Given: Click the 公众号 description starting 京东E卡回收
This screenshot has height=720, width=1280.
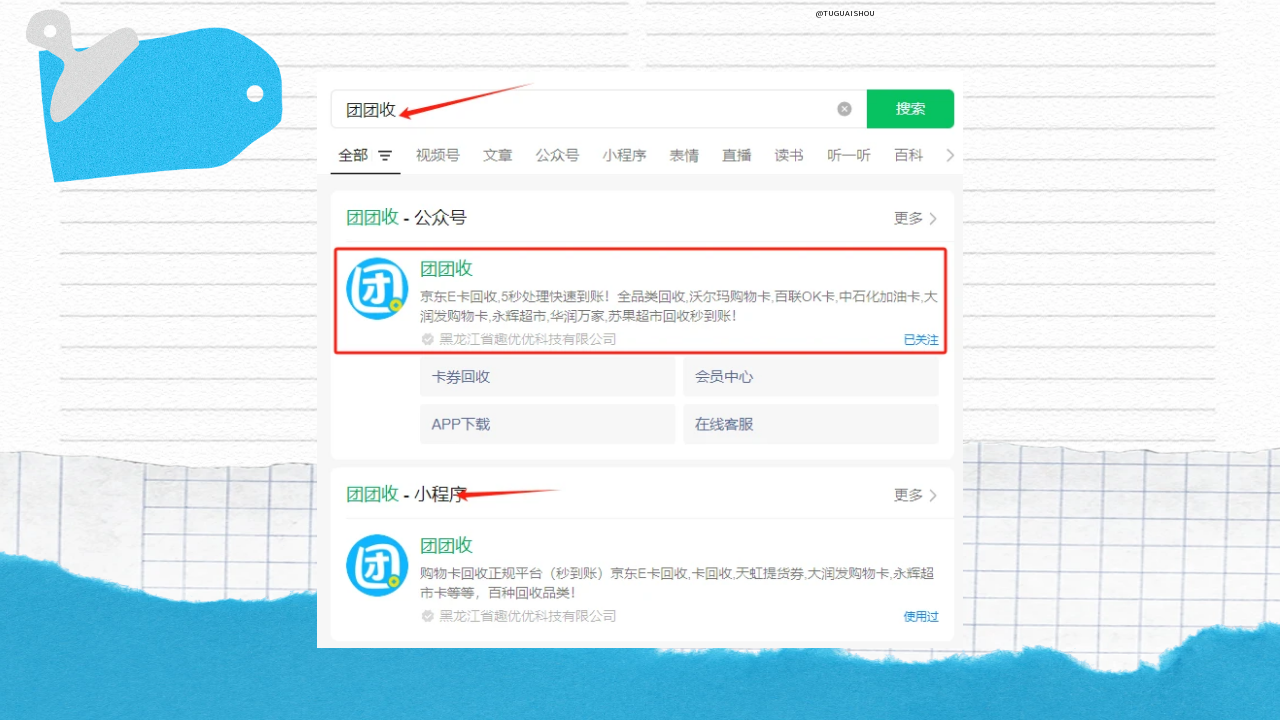Looking at the screenshot, I should click(x=679, y=306).
